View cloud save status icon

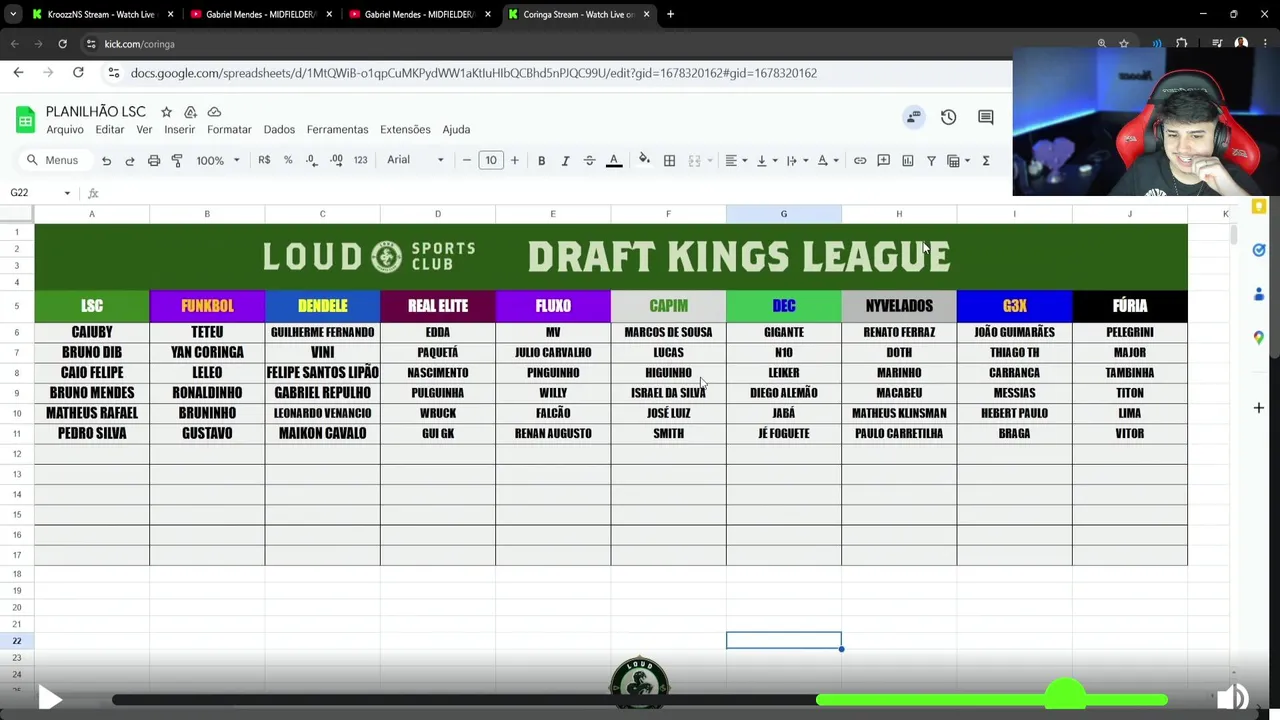[x=214, y=112]
